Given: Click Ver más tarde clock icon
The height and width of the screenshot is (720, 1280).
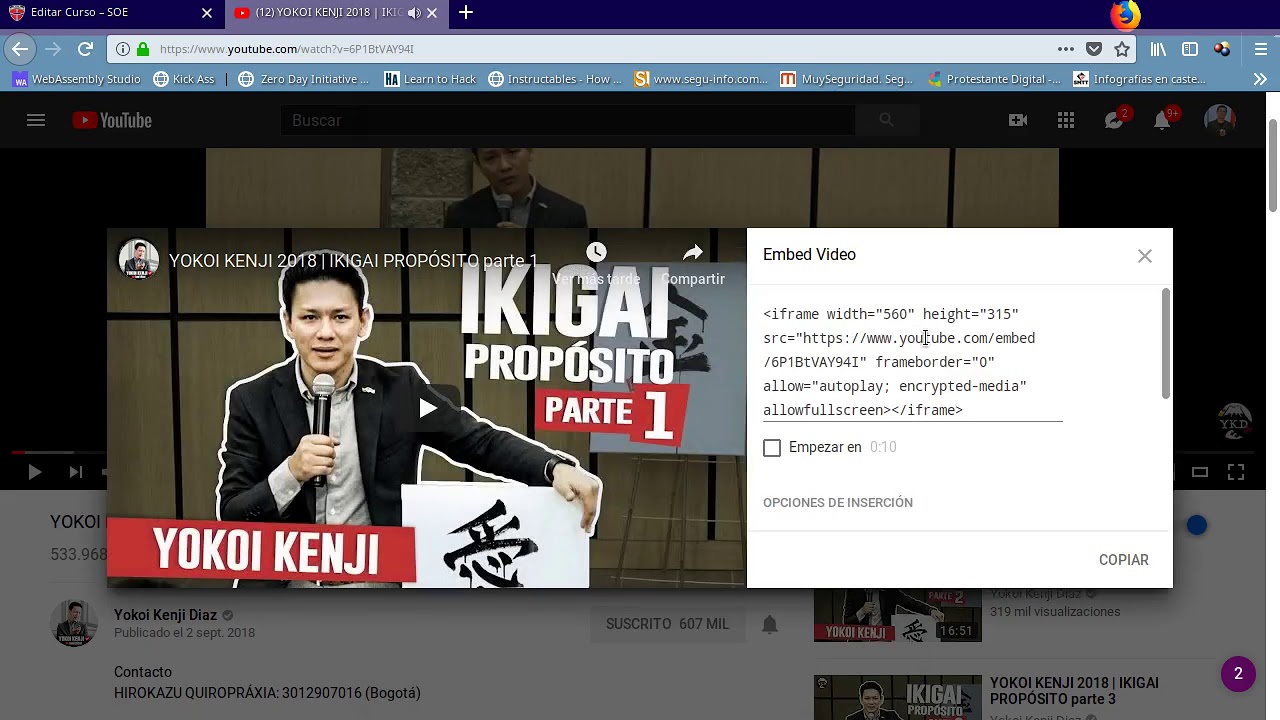Looking at the screenshot, I should pos(596,252).
